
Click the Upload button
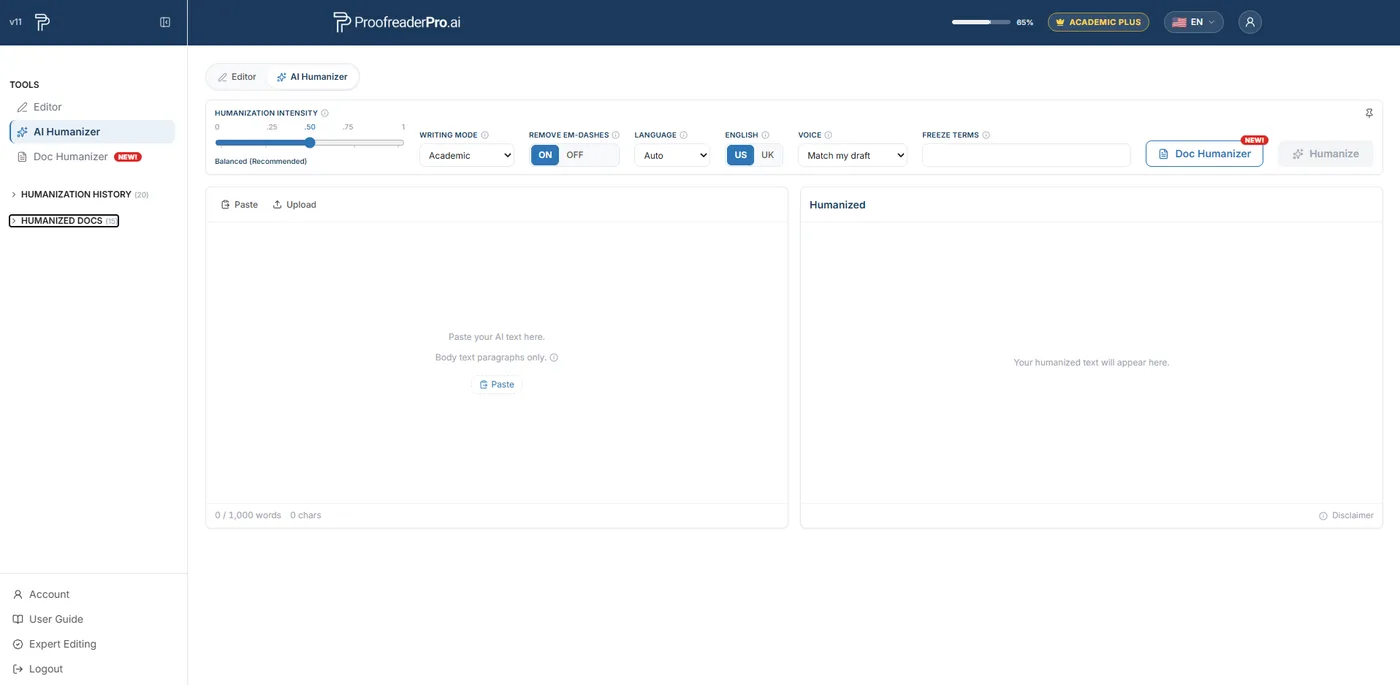[294, 204]
